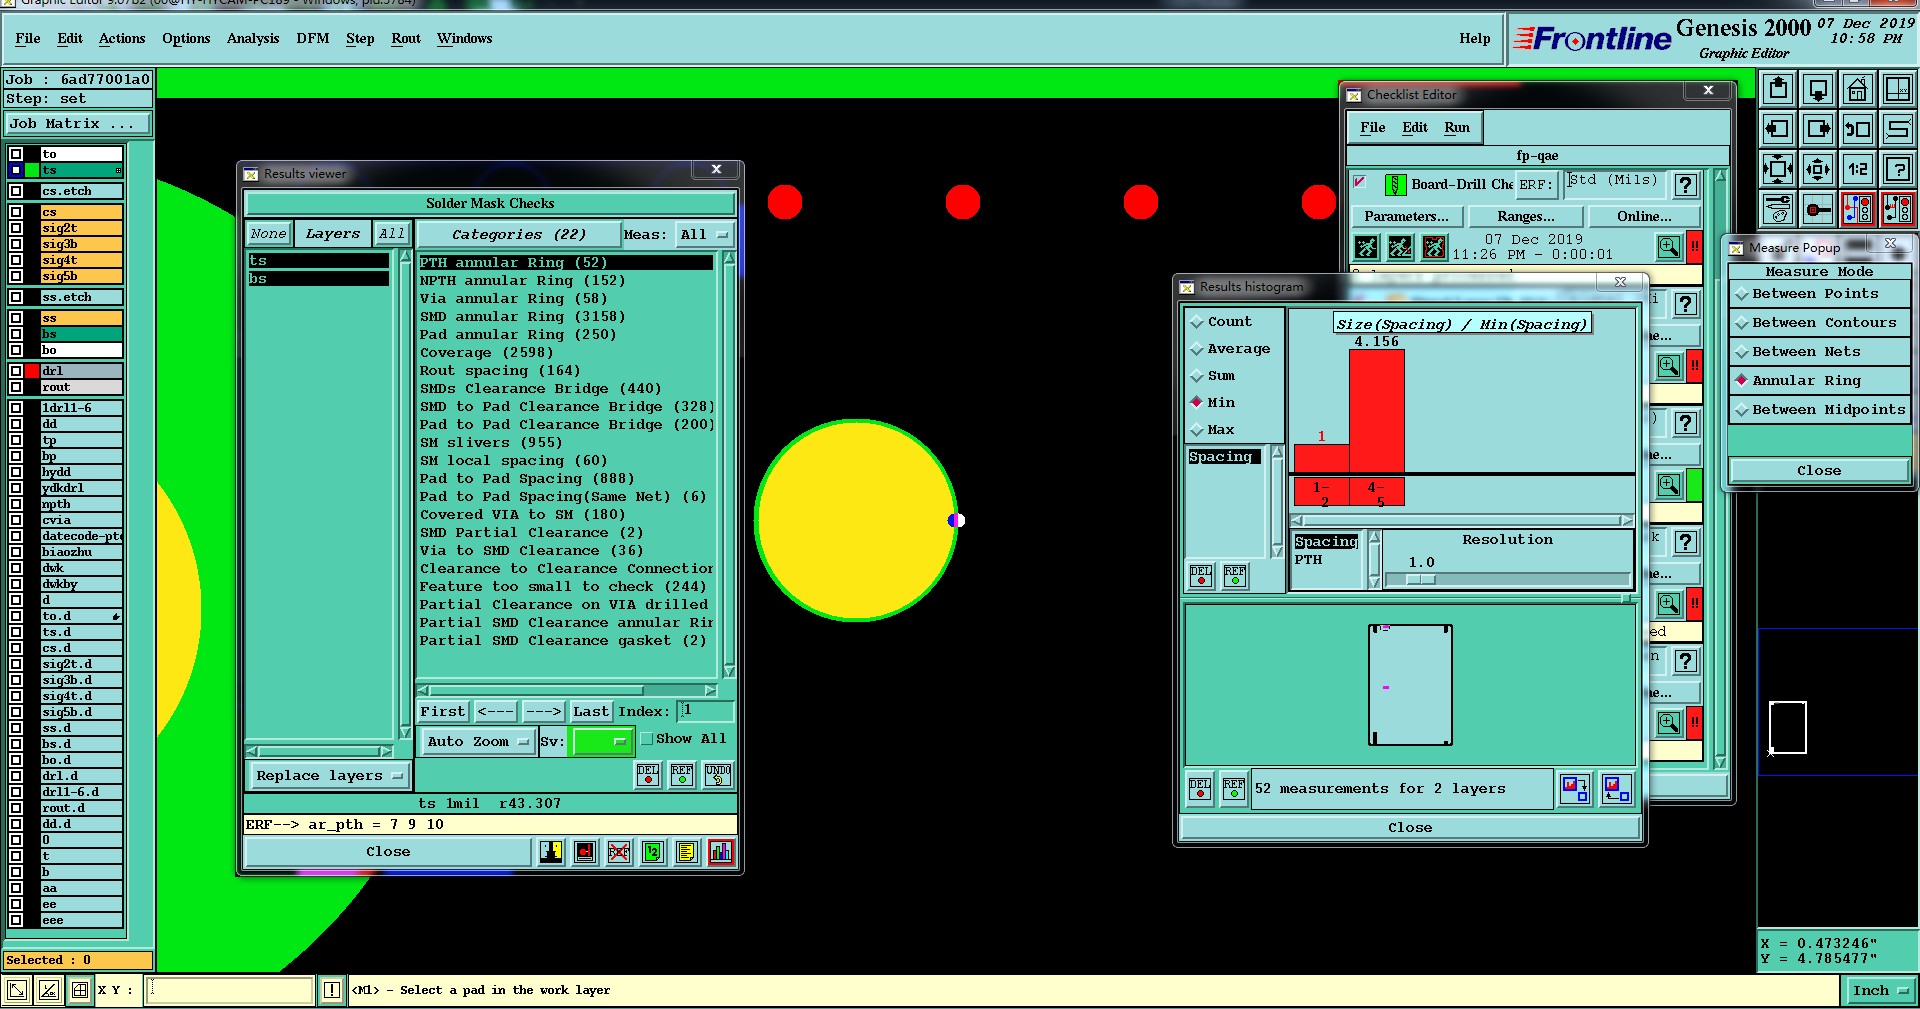
Task: Click the board overview thumbnail in histogram
Action: [x=1410, y=686]
